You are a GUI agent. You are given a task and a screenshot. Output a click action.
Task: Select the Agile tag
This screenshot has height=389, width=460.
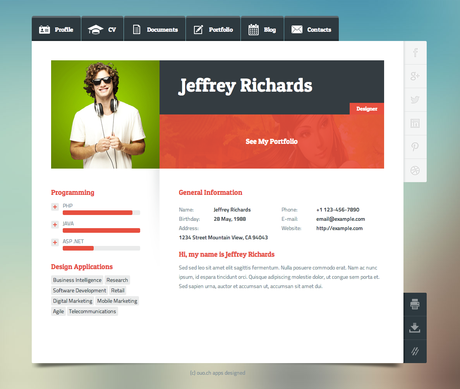pos(58,311)
